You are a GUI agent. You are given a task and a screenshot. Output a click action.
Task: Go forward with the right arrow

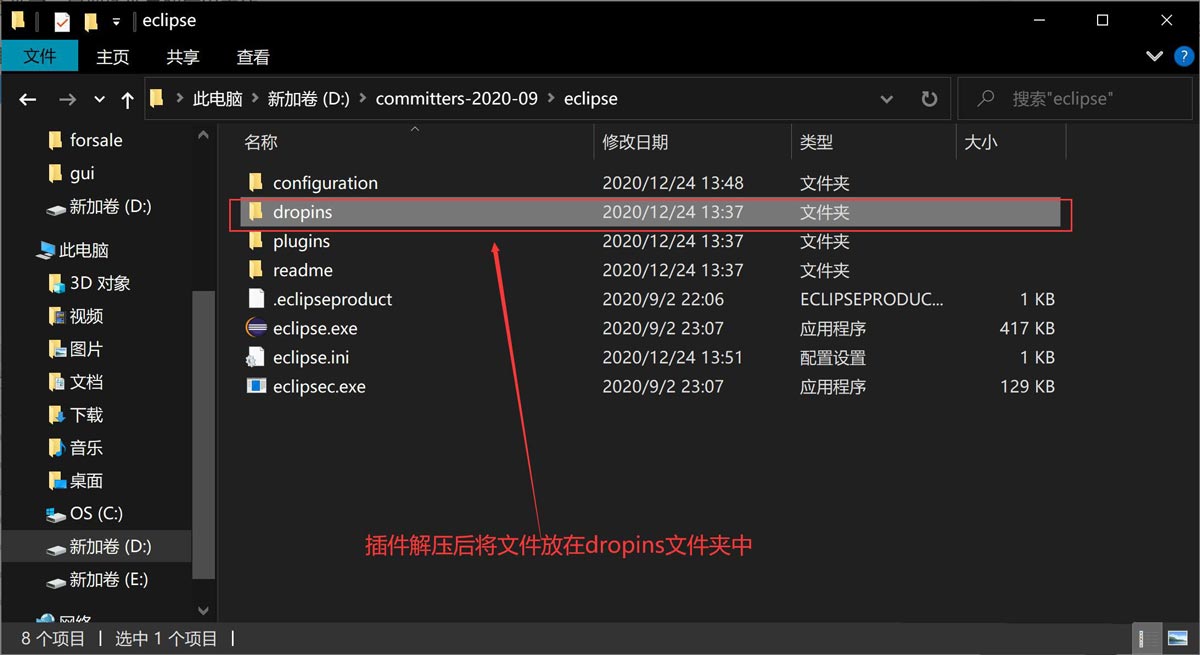pyautogui.click(x=67, y=99)
